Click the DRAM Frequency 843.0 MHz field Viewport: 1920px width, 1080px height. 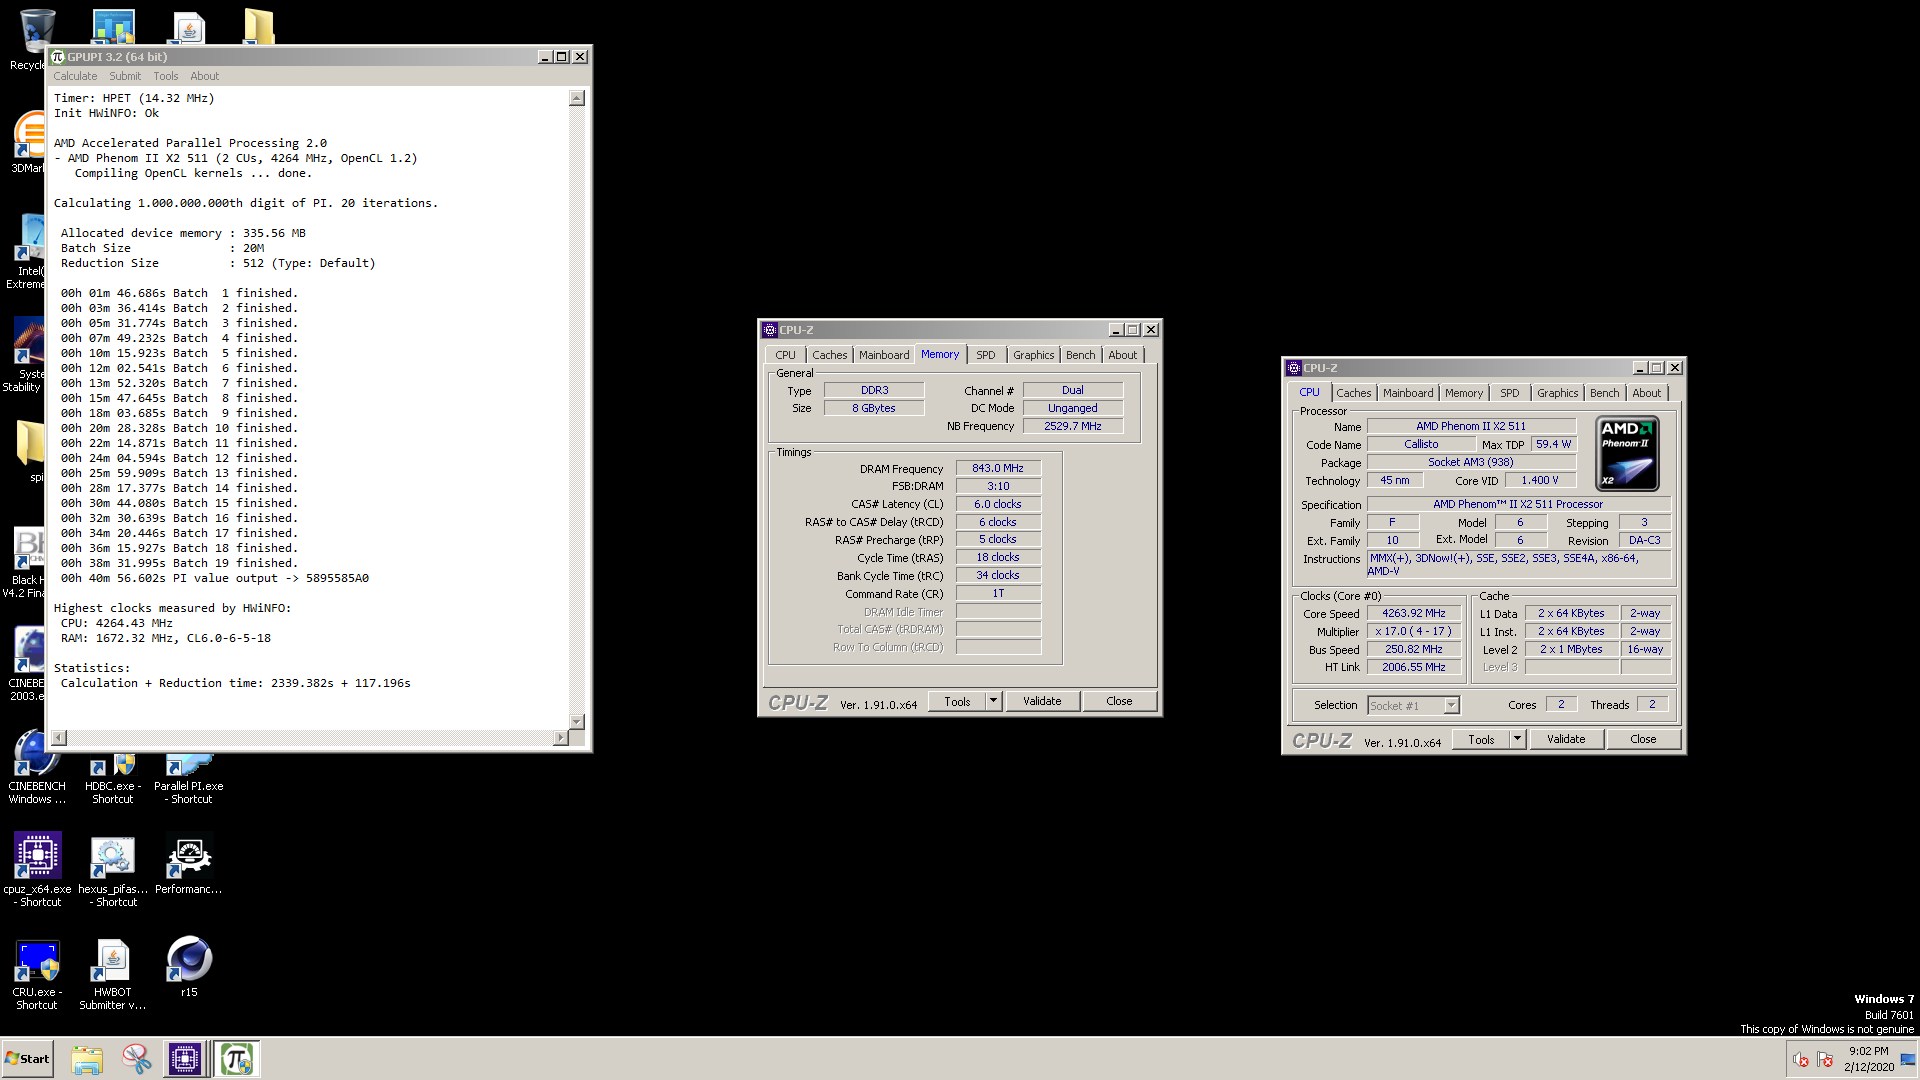(998, 468)
